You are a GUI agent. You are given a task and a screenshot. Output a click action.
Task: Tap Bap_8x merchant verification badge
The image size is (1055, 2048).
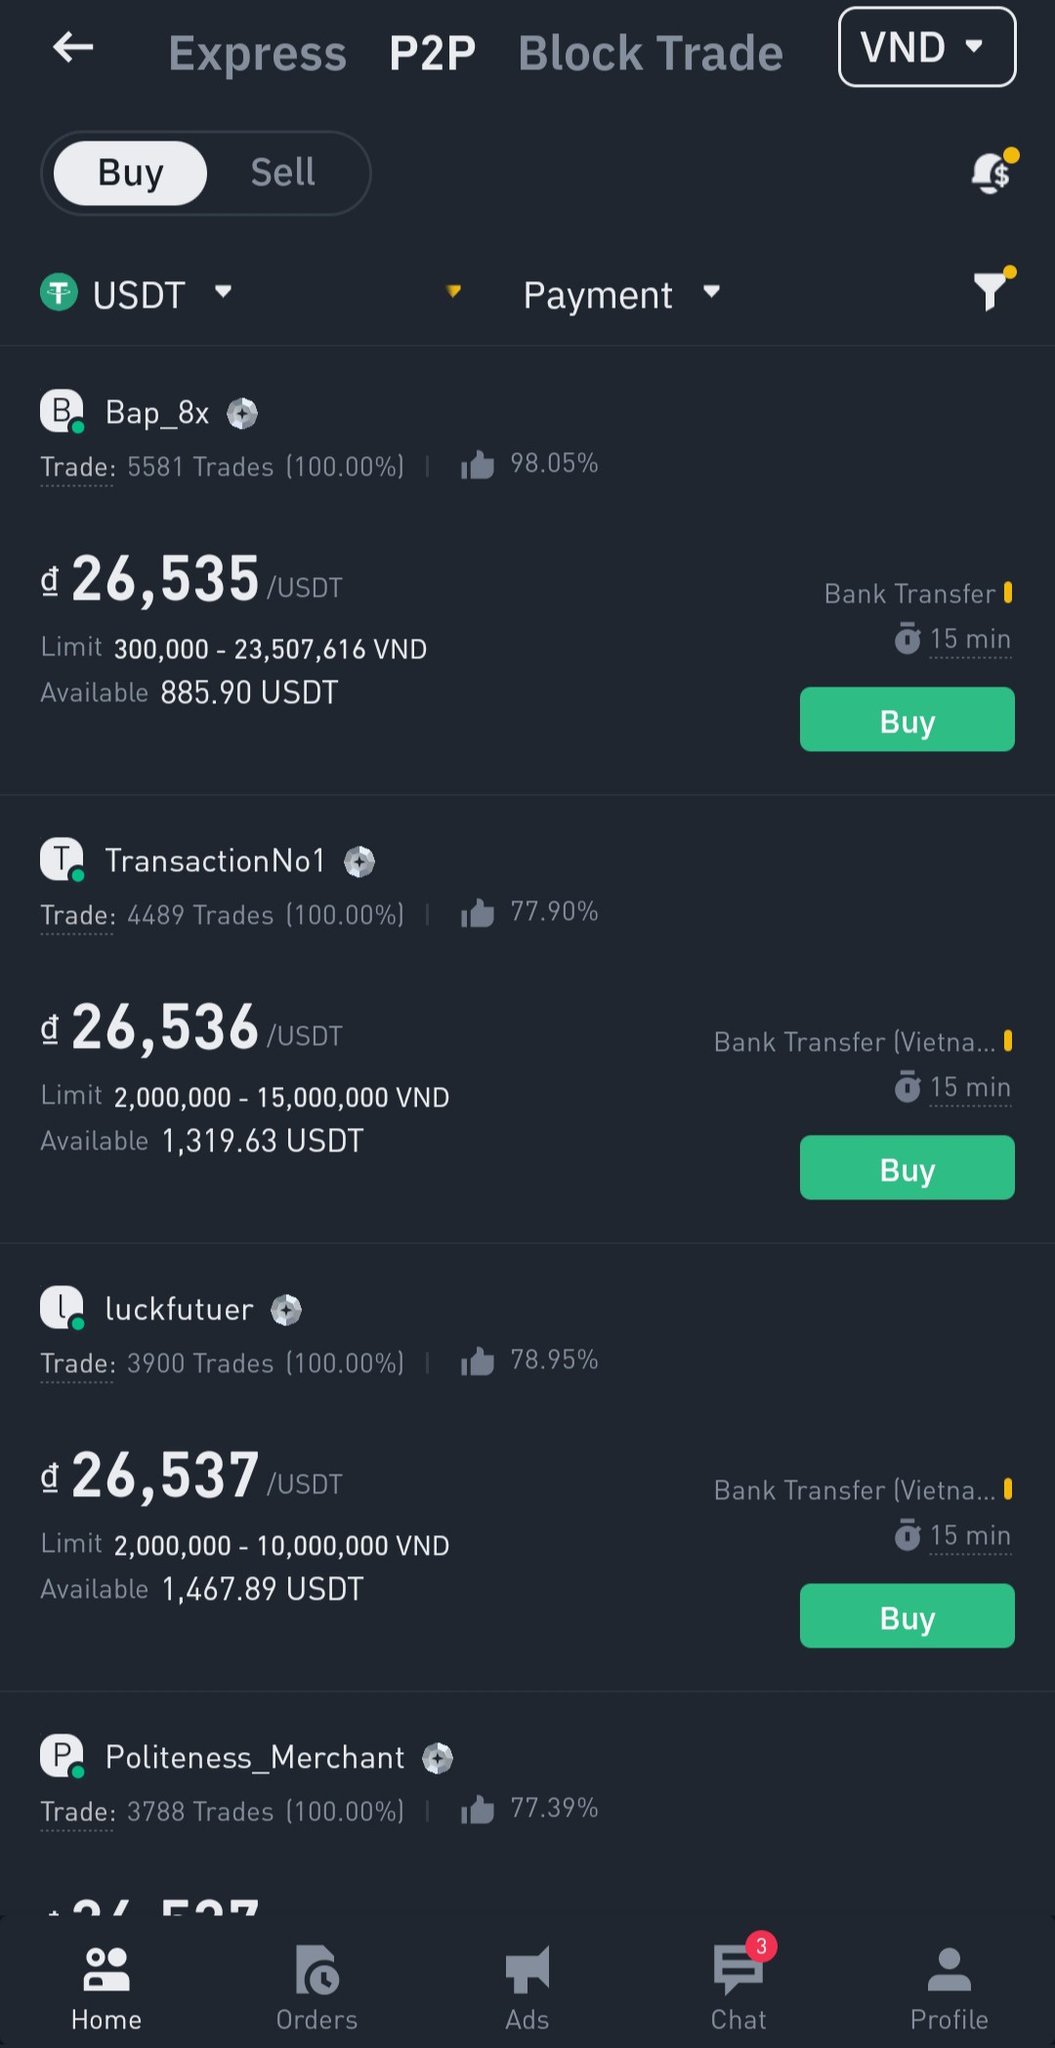pyautogui.click(x=242, y=413)
